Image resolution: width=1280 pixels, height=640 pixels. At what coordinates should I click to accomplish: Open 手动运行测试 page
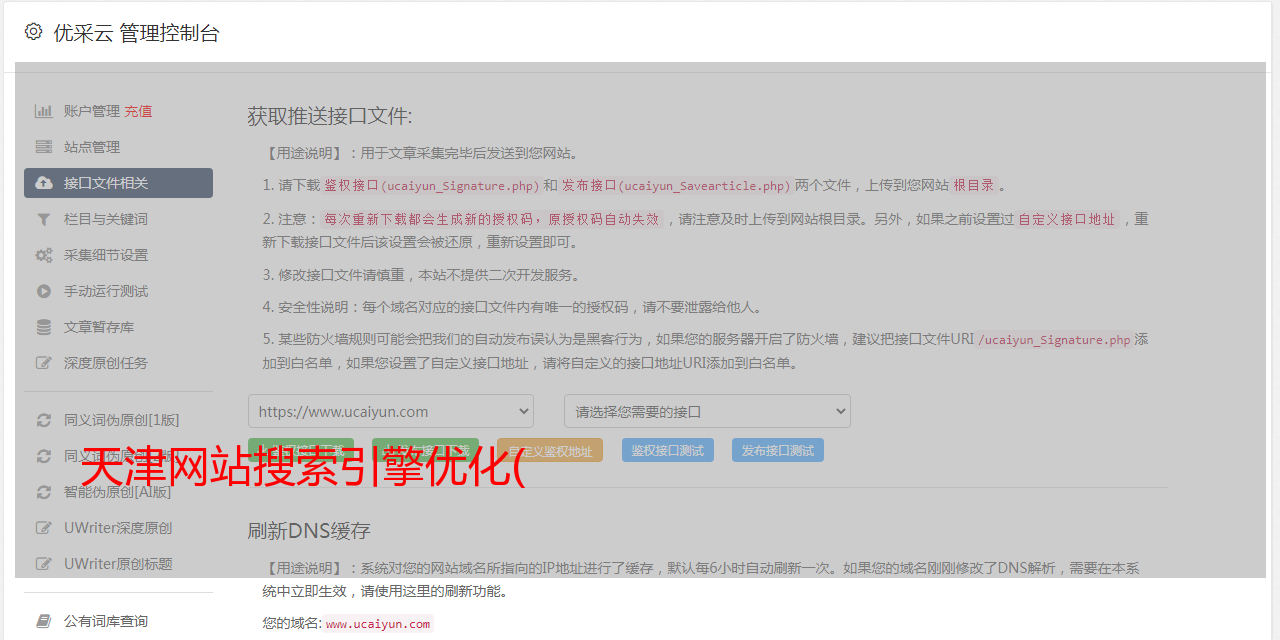click(x=118, y=291)
